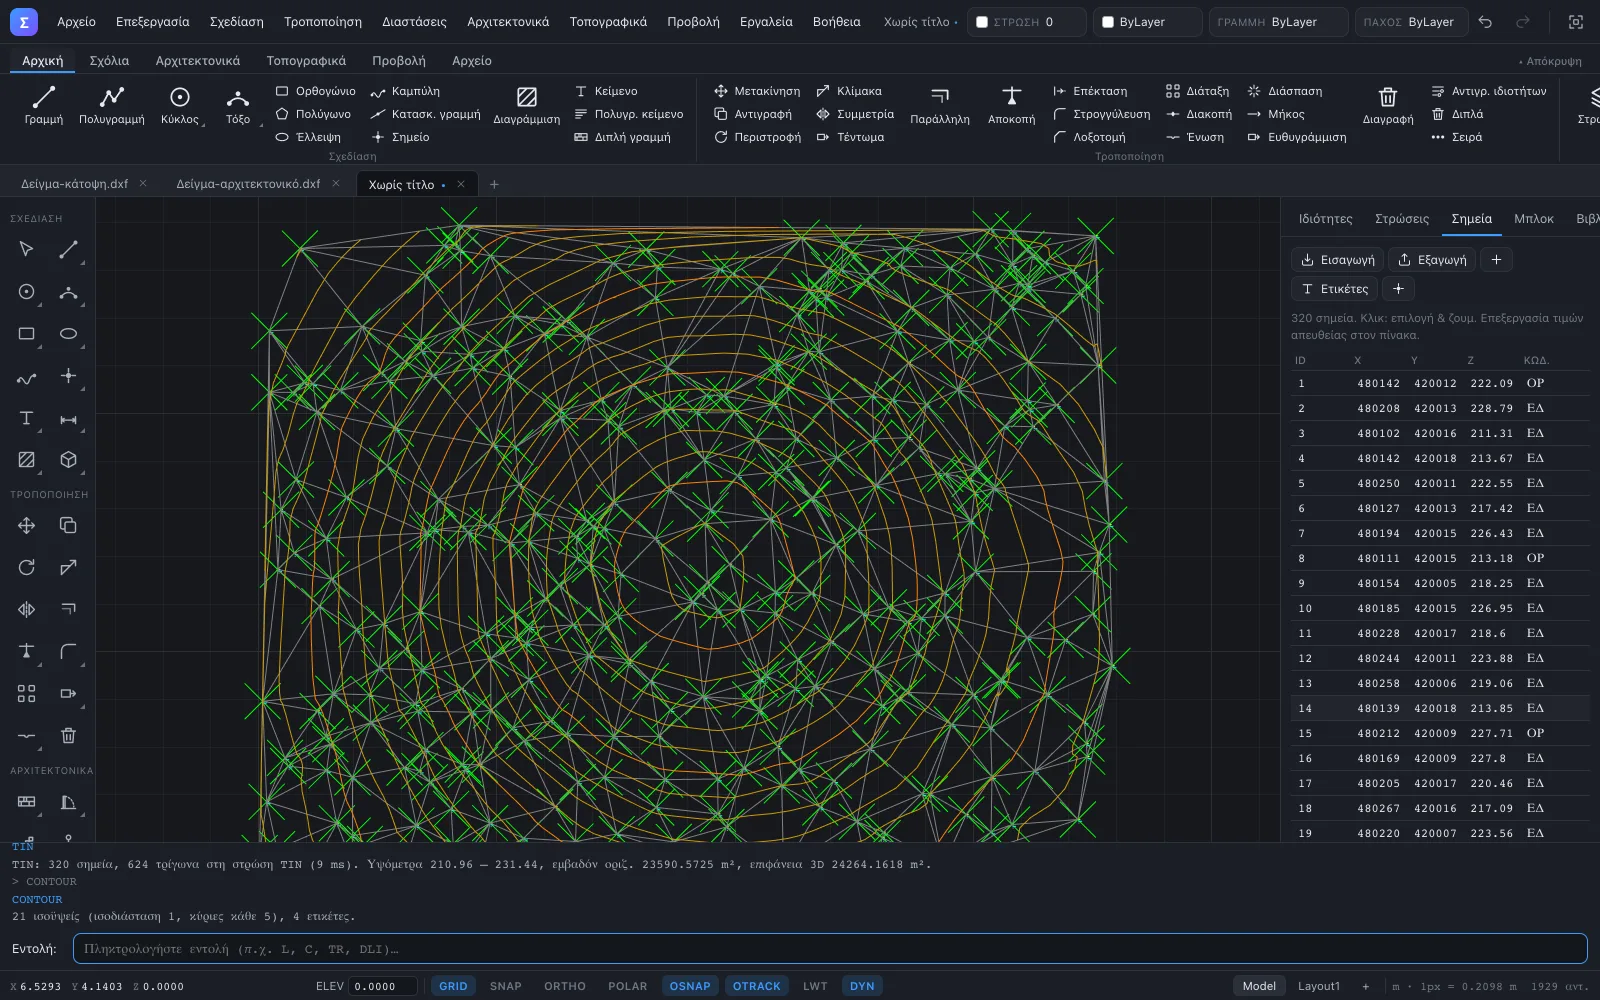The image size is (1600, 1000).
Task: Open the Σχεδίαση menu
Action: (x=237, y=22)
